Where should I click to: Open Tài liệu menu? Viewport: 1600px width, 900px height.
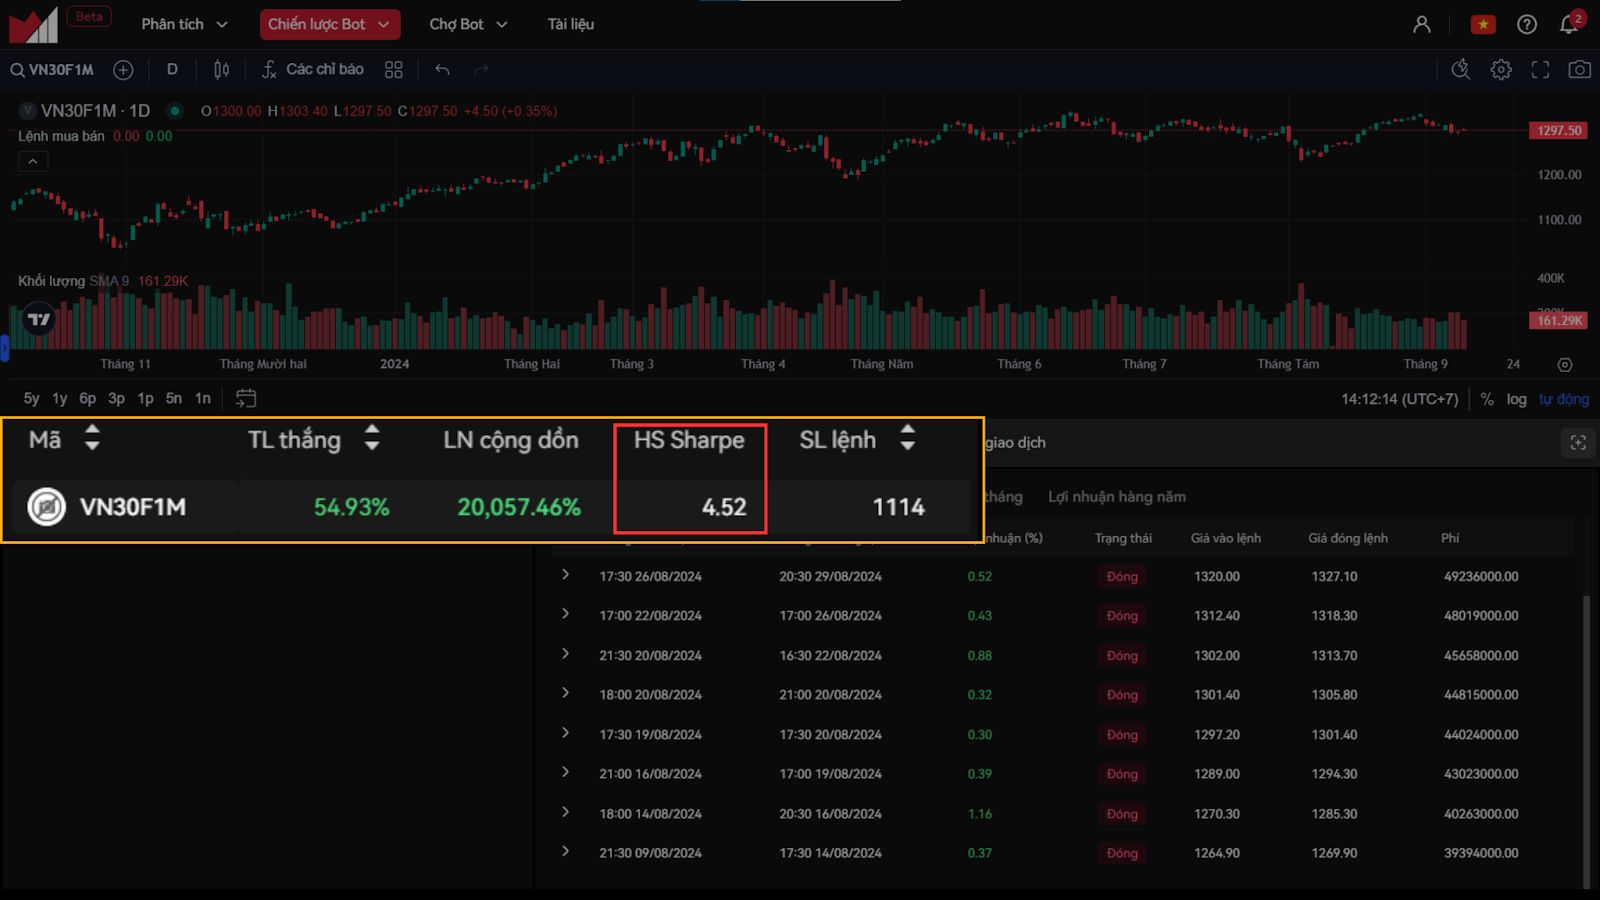(571, 24)
